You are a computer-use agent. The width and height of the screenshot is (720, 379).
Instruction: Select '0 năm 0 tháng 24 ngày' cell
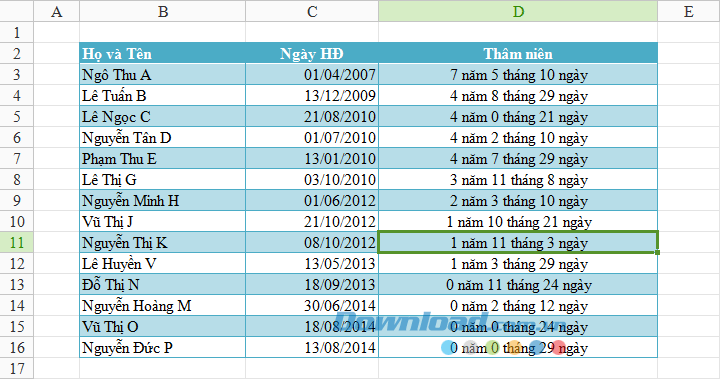(x=518, y=327)
